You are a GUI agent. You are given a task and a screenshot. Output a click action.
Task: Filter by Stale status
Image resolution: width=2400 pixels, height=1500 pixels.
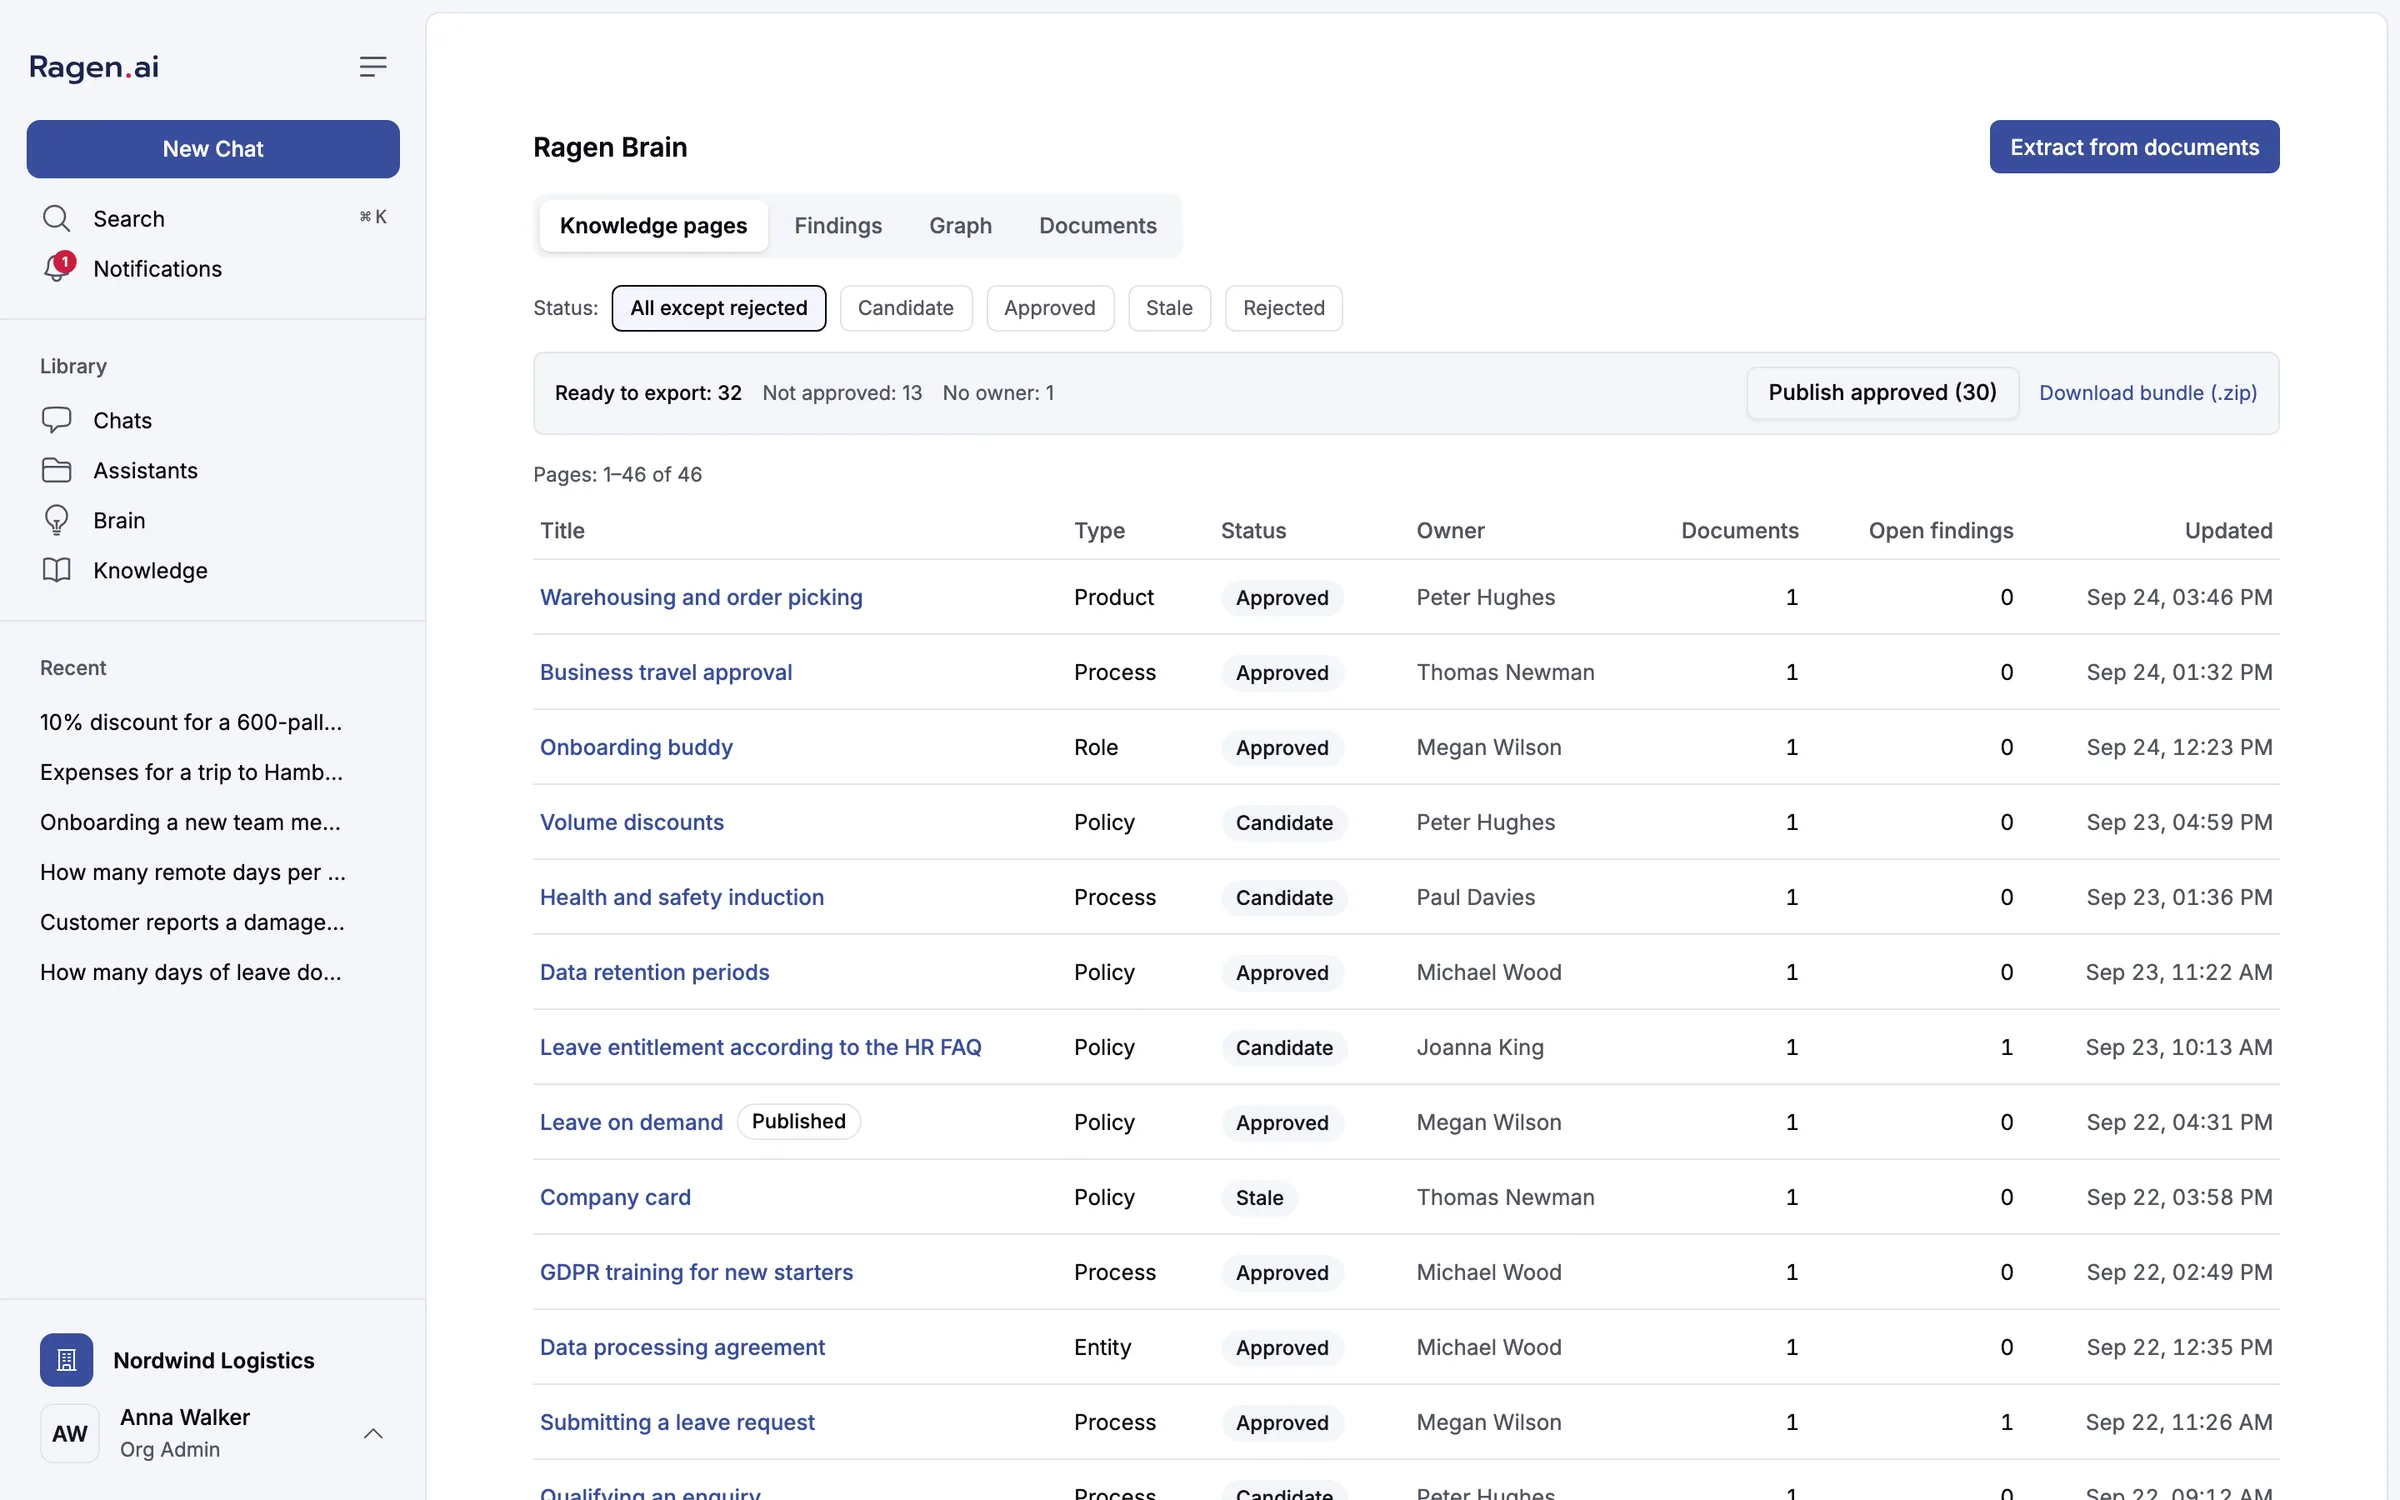tap(1169, 308)
